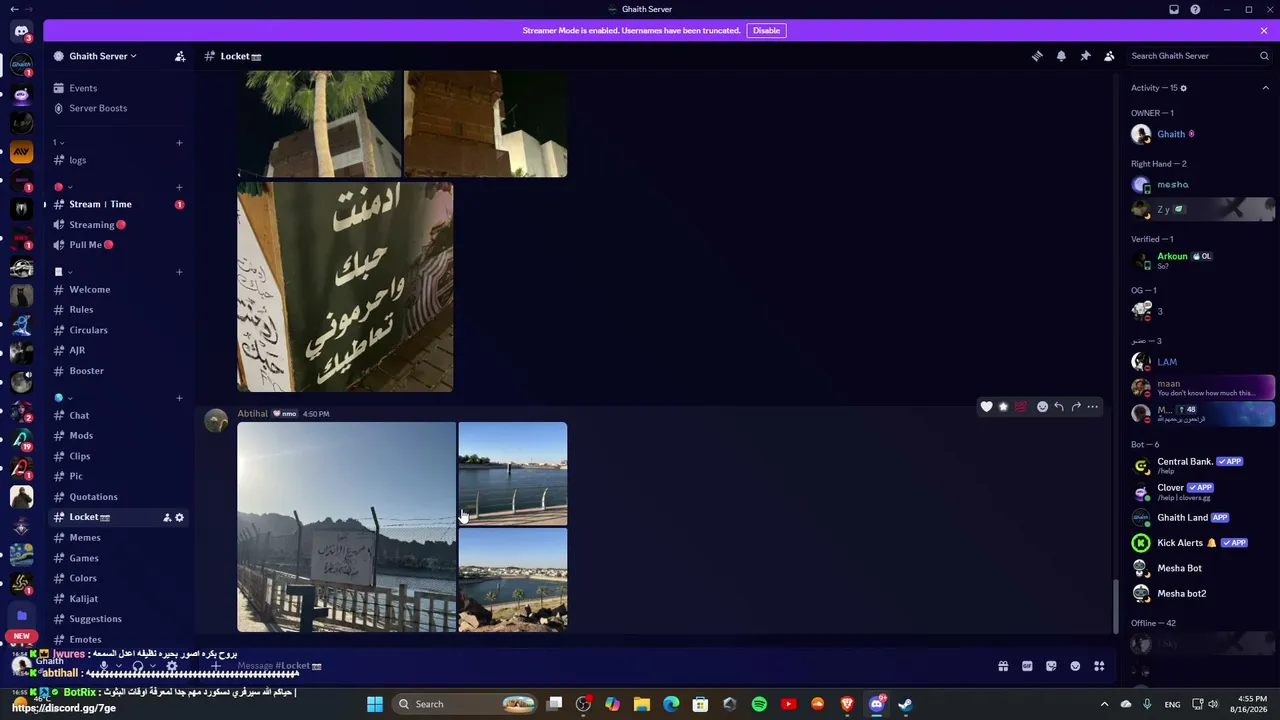Dismiss the Streamer Mode banner

click(1264, 31)
